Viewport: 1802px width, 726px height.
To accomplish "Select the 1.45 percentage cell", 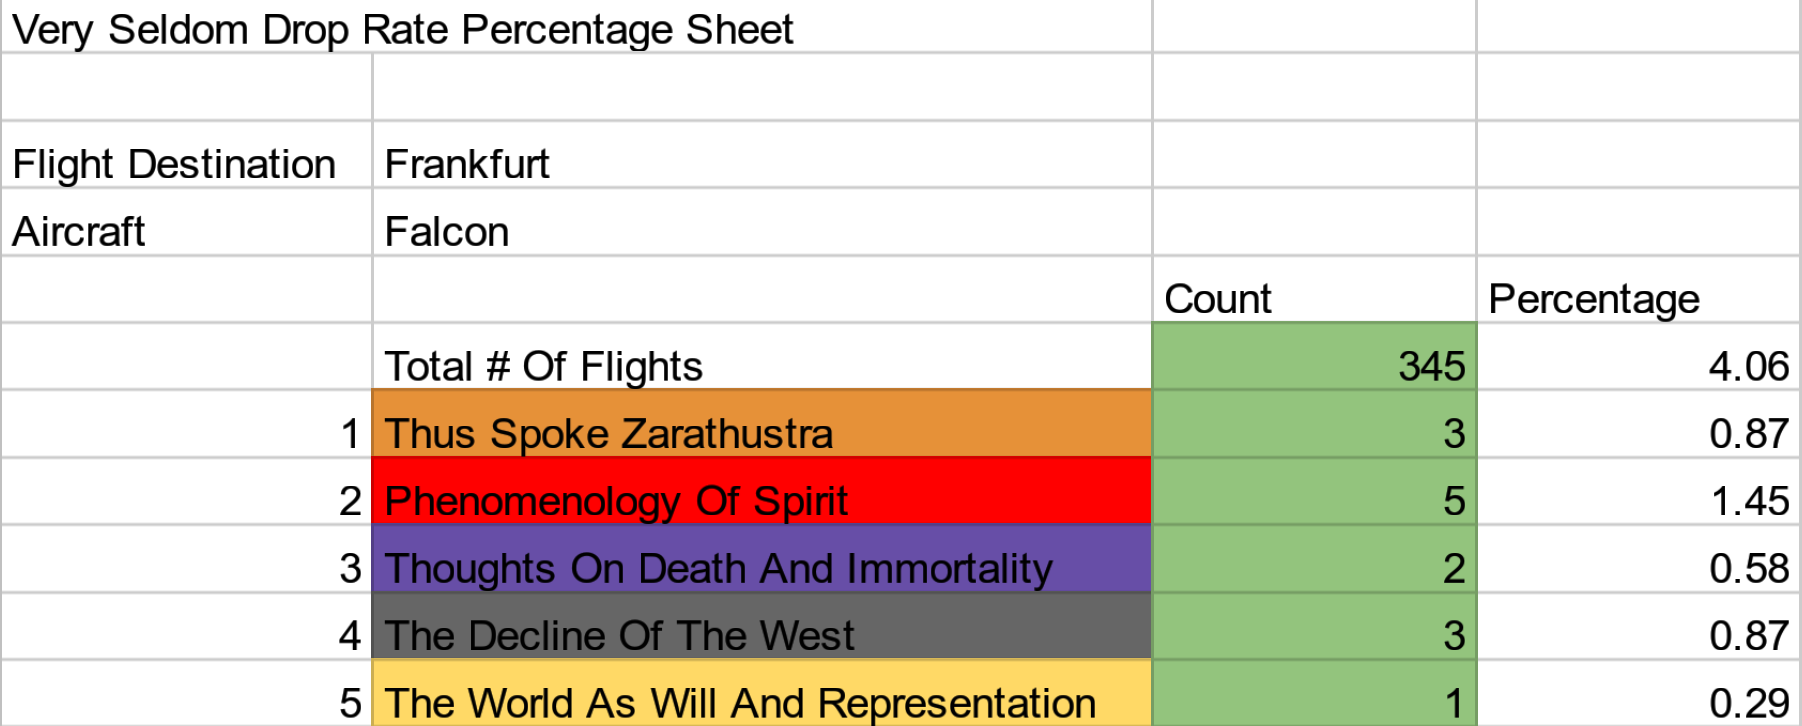I will tap(1637, 500).
